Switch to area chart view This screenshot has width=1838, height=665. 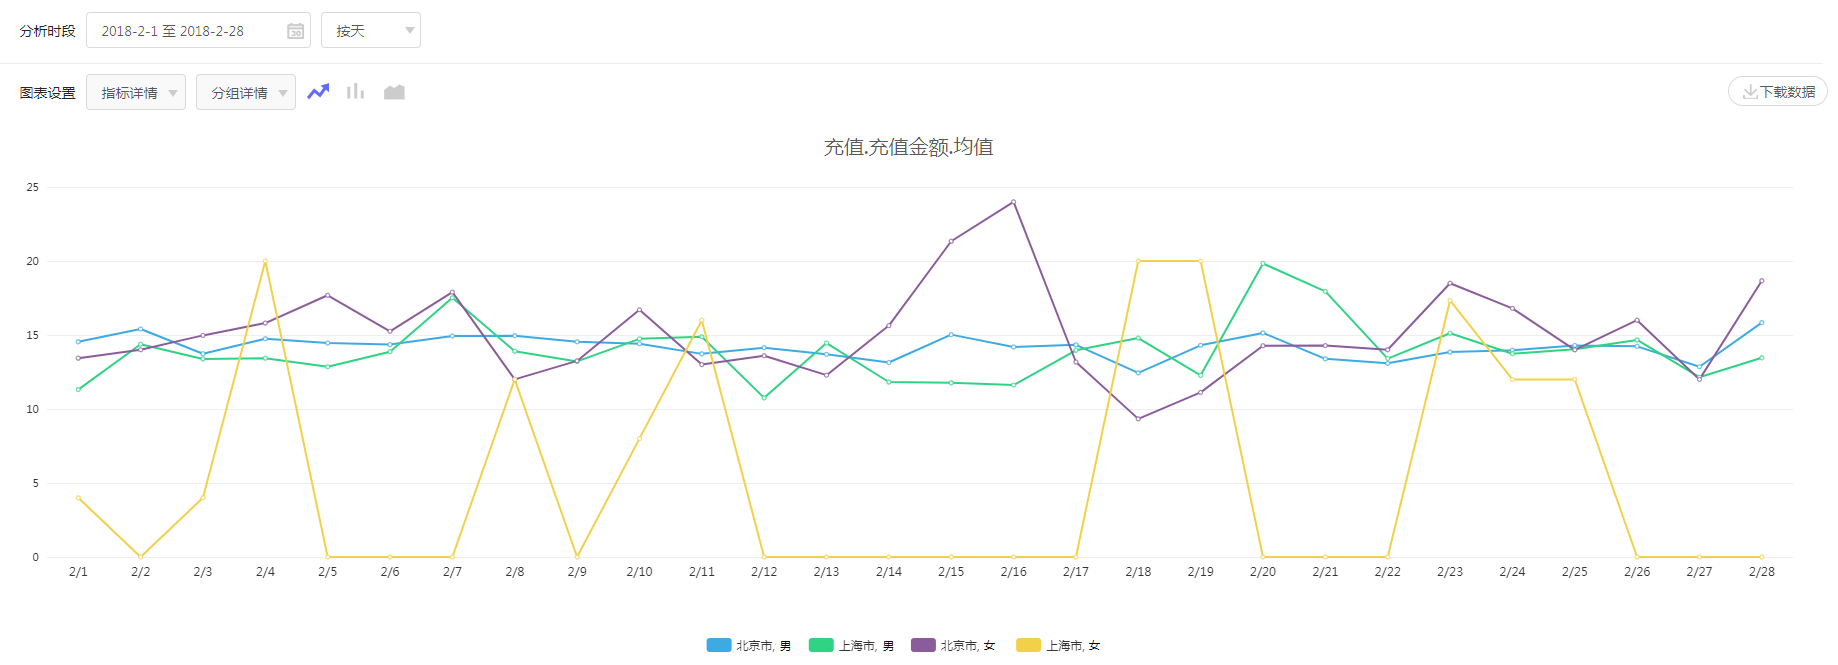point(394,92)
